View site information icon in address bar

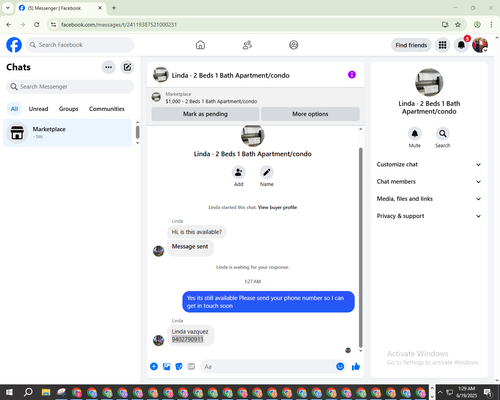pos(53,25)
